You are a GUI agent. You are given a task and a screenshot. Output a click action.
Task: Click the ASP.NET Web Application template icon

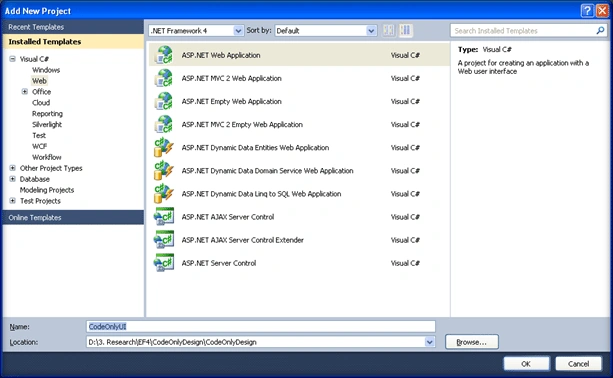pyautogui.click(x=164, y=55)
